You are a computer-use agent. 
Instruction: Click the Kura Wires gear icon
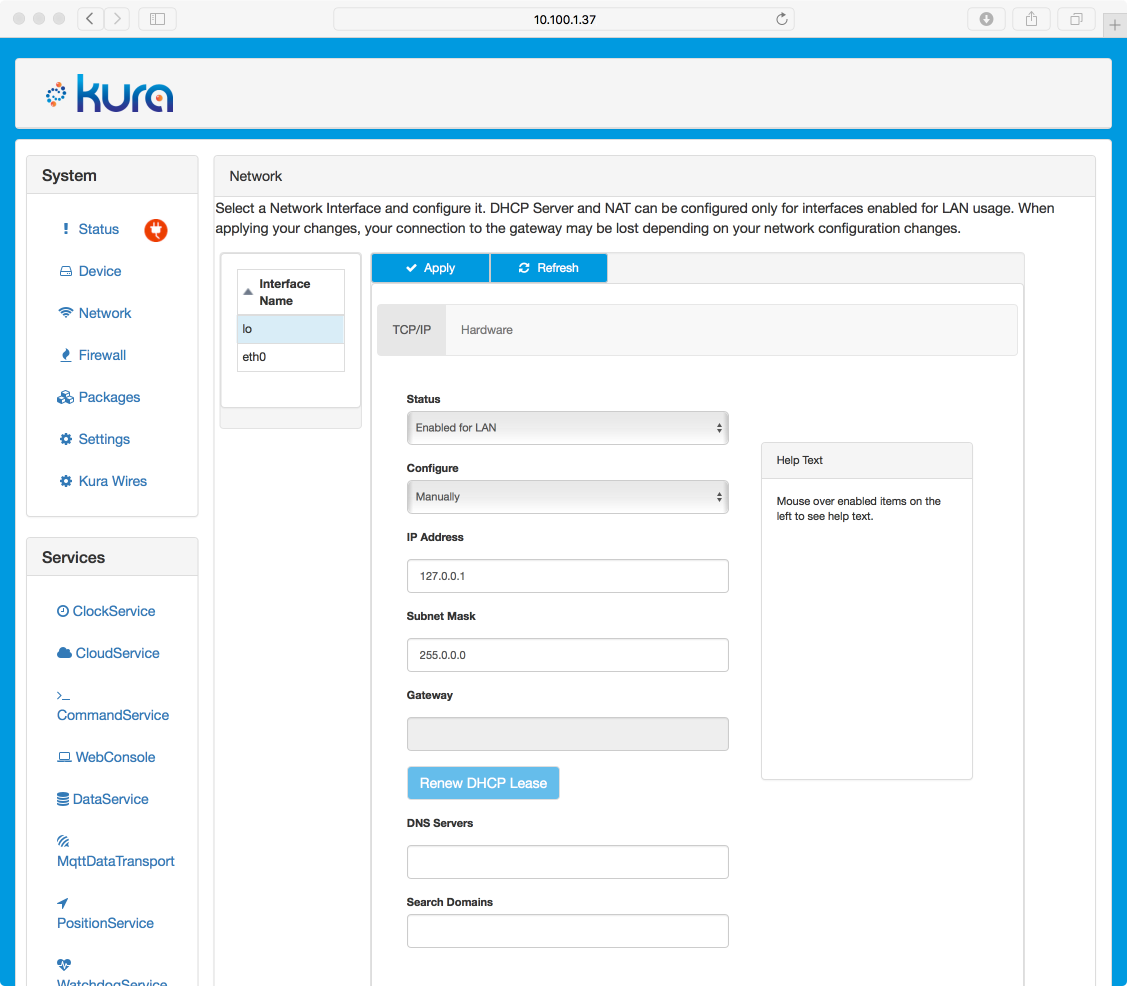pyautogui.click(x=65, y=481)
